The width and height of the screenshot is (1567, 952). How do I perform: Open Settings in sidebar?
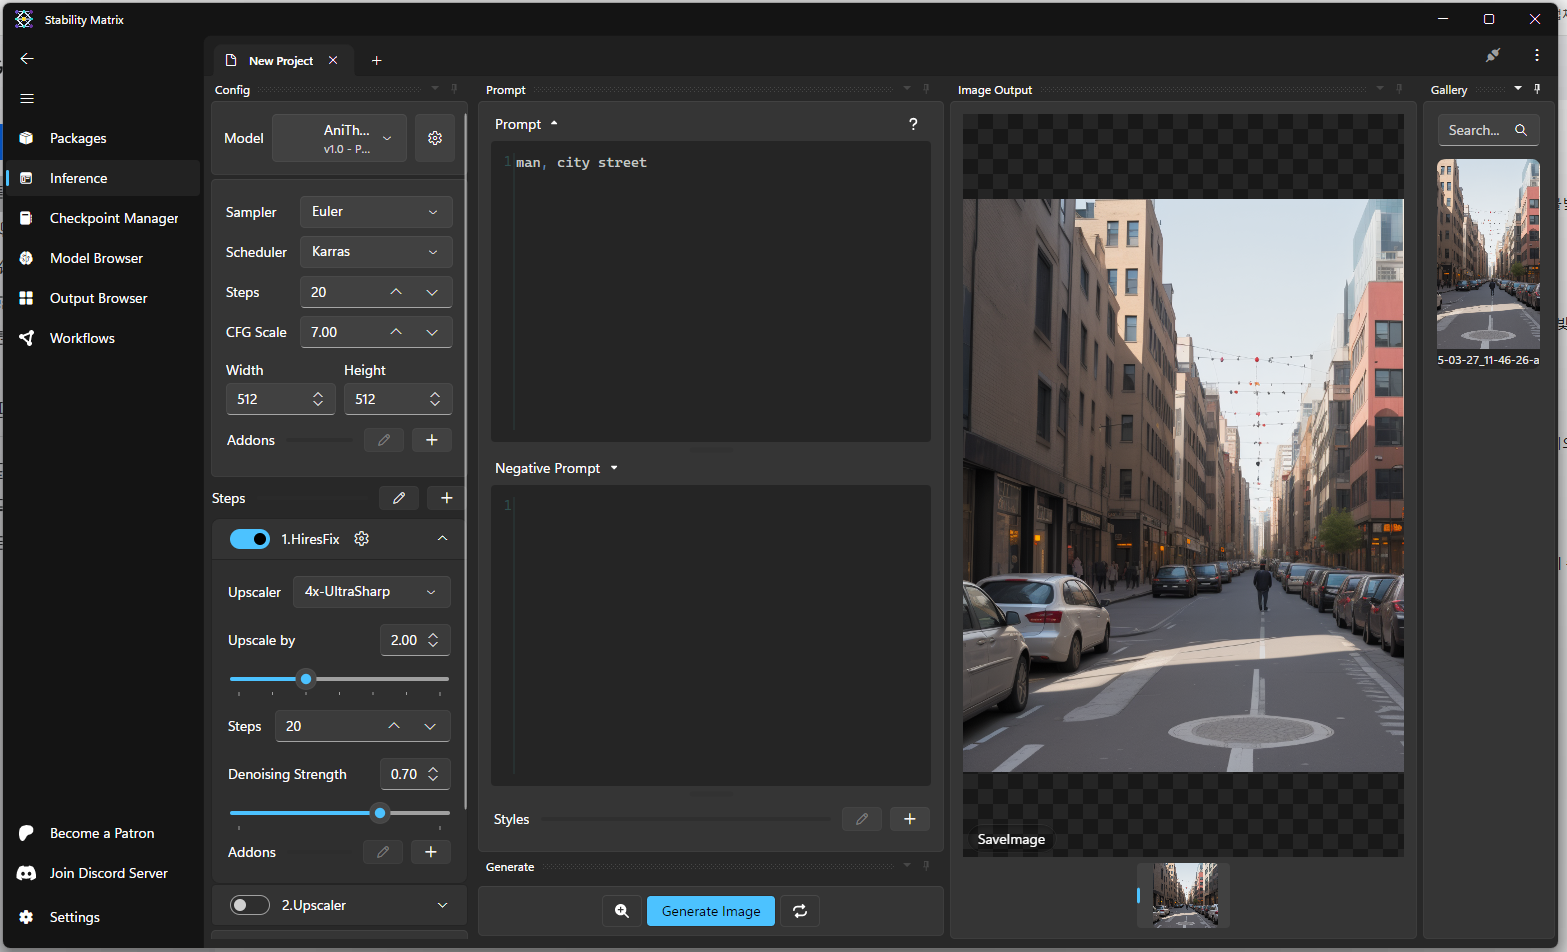102,917
